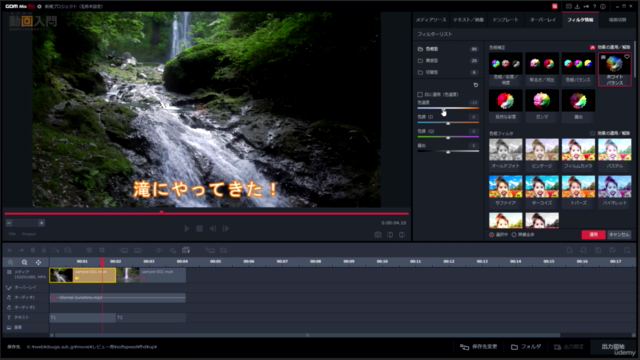Click the zoom-in plus button under preview
This screenshot has width=640, height=360.
41,223
